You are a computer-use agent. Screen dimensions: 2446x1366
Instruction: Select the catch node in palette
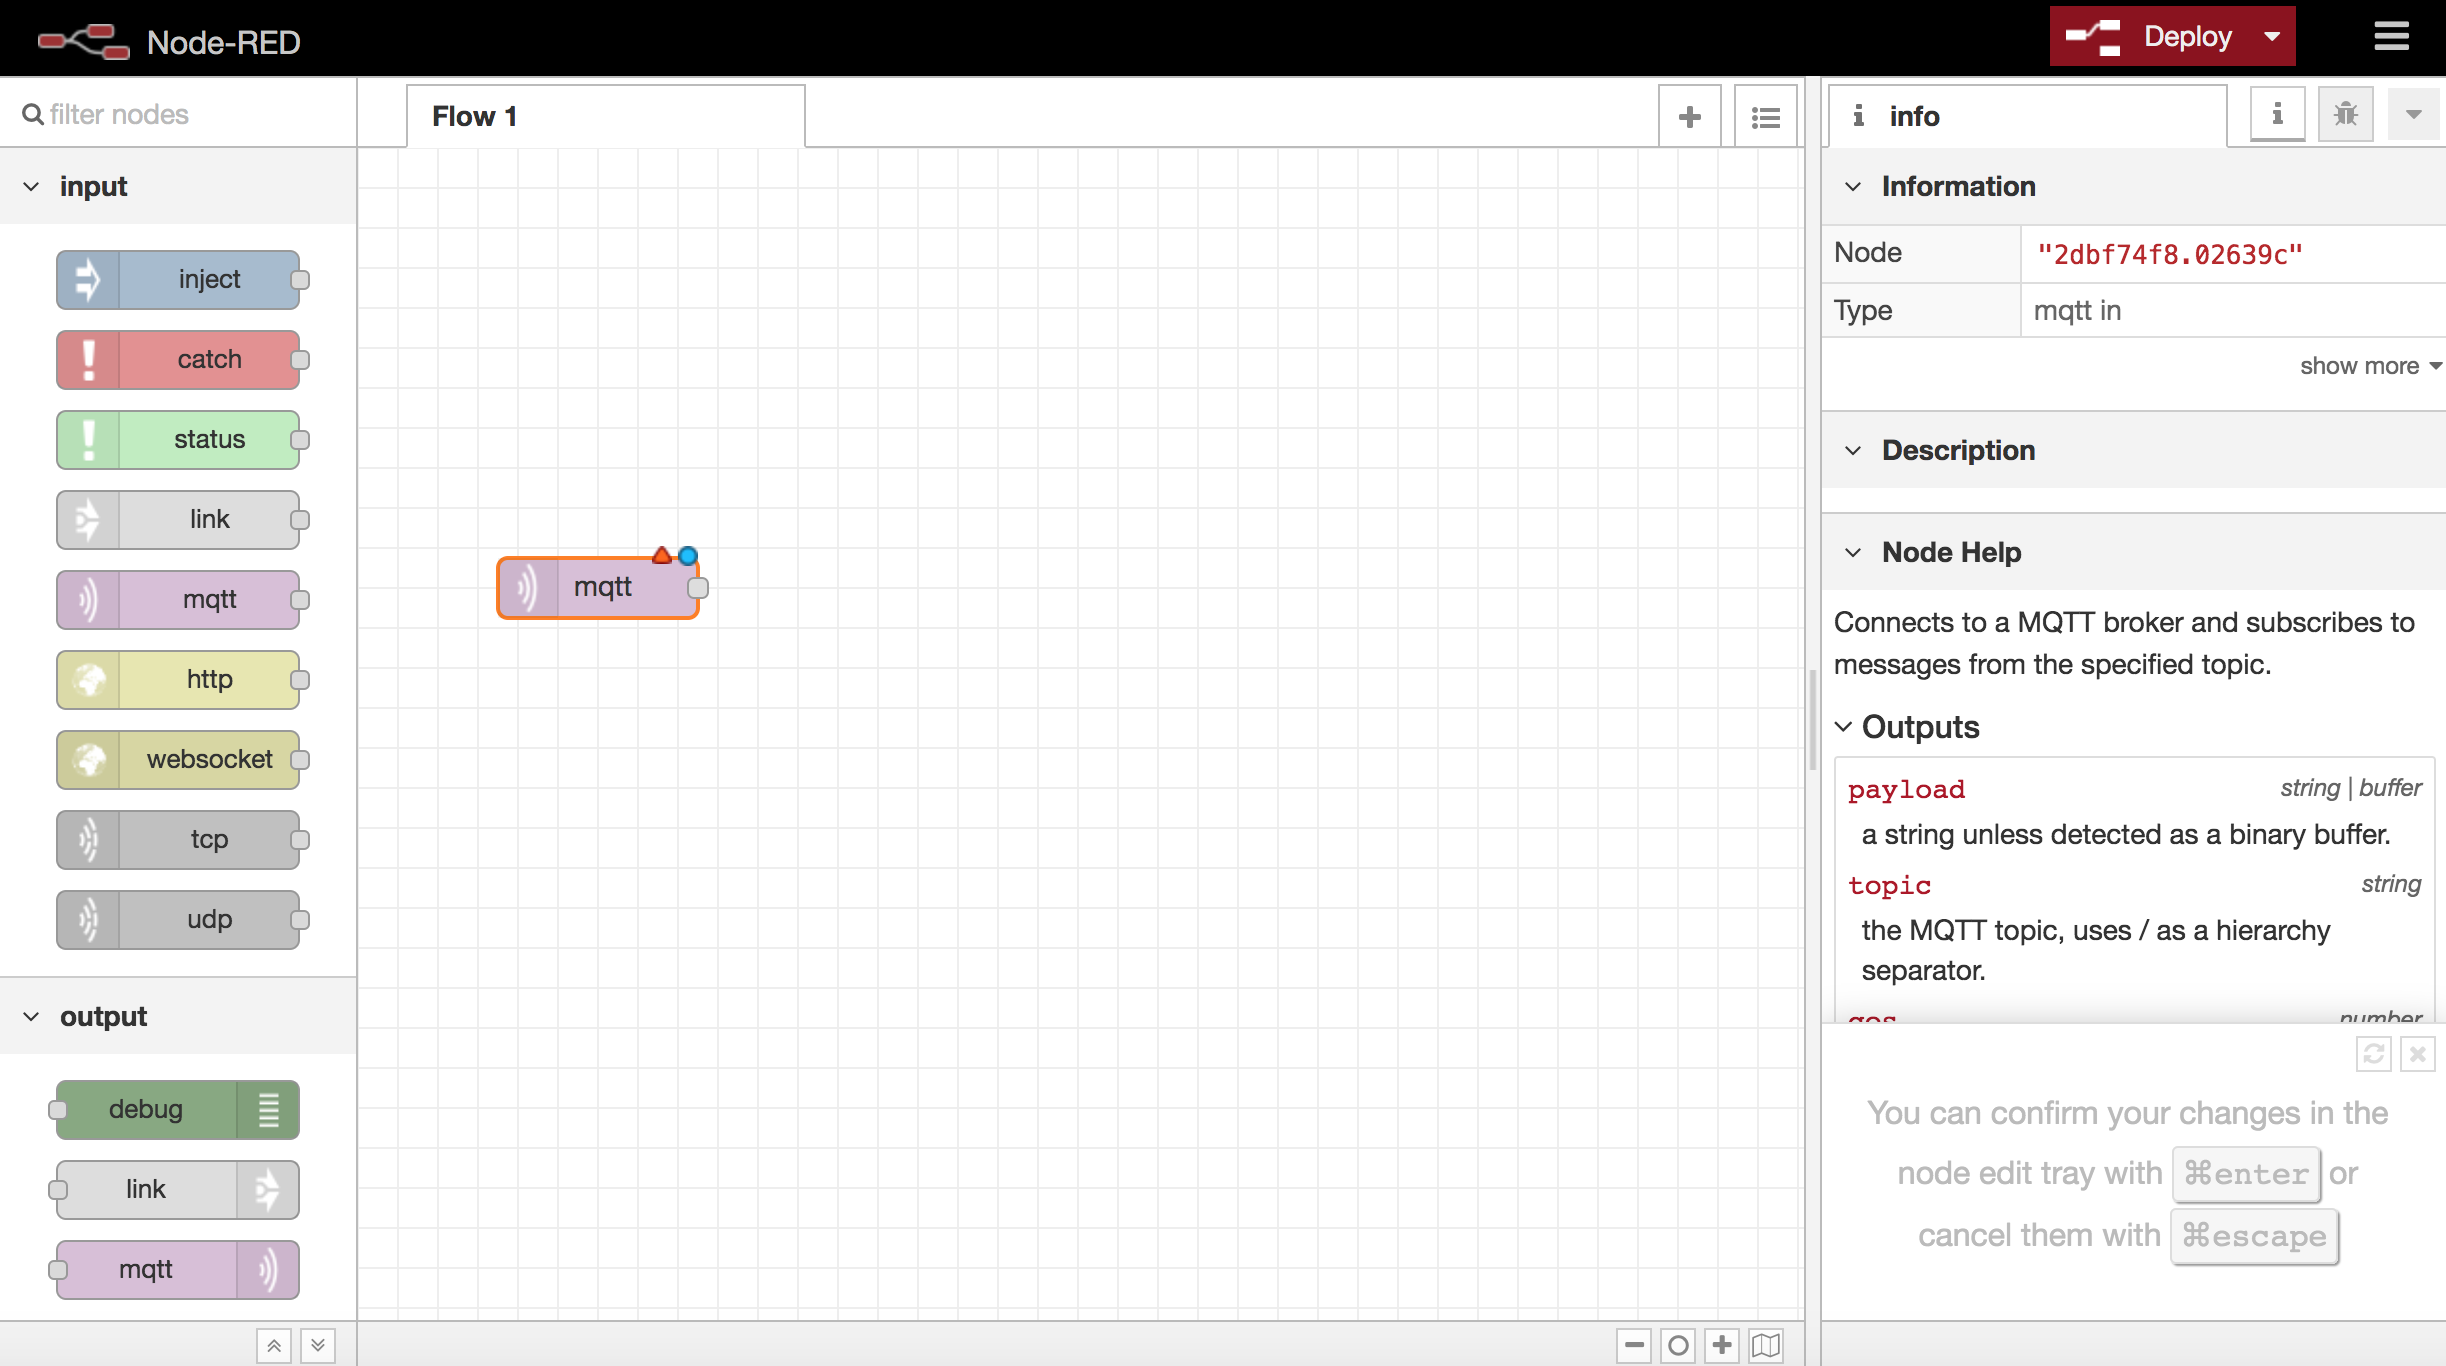click(178, 359)
